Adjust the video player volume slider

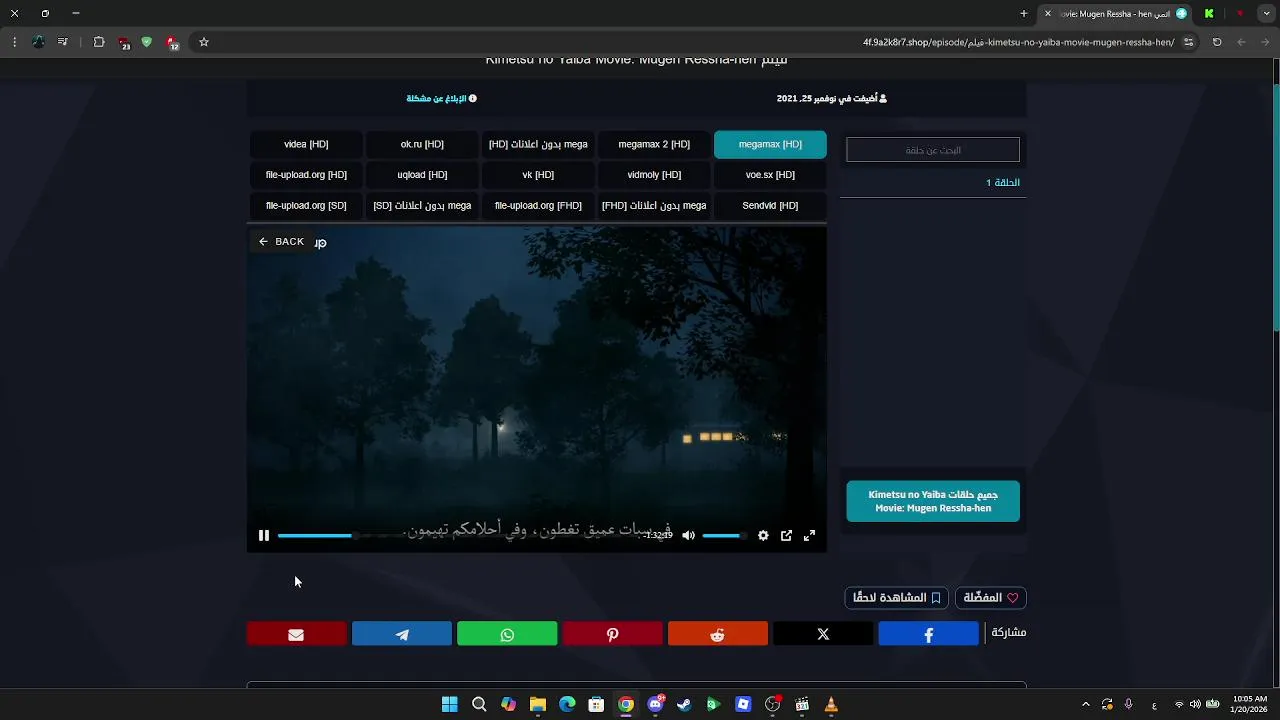pyautogui.click(x=724, y=536)
